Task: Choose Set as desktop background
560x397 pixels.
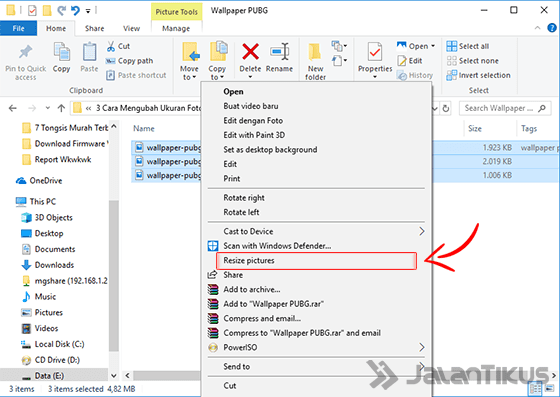Action: point(270,150)
